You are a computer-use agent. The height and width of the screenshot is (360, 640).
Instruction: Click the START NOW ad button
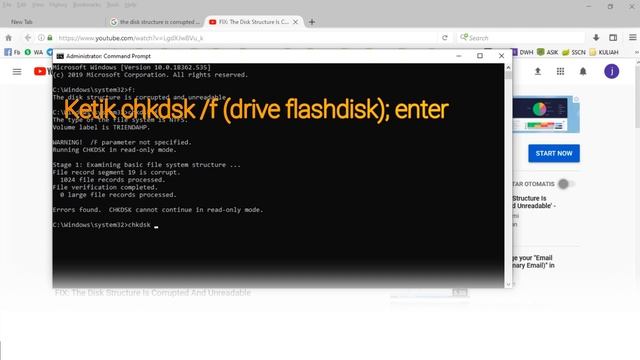pos(554,153)
